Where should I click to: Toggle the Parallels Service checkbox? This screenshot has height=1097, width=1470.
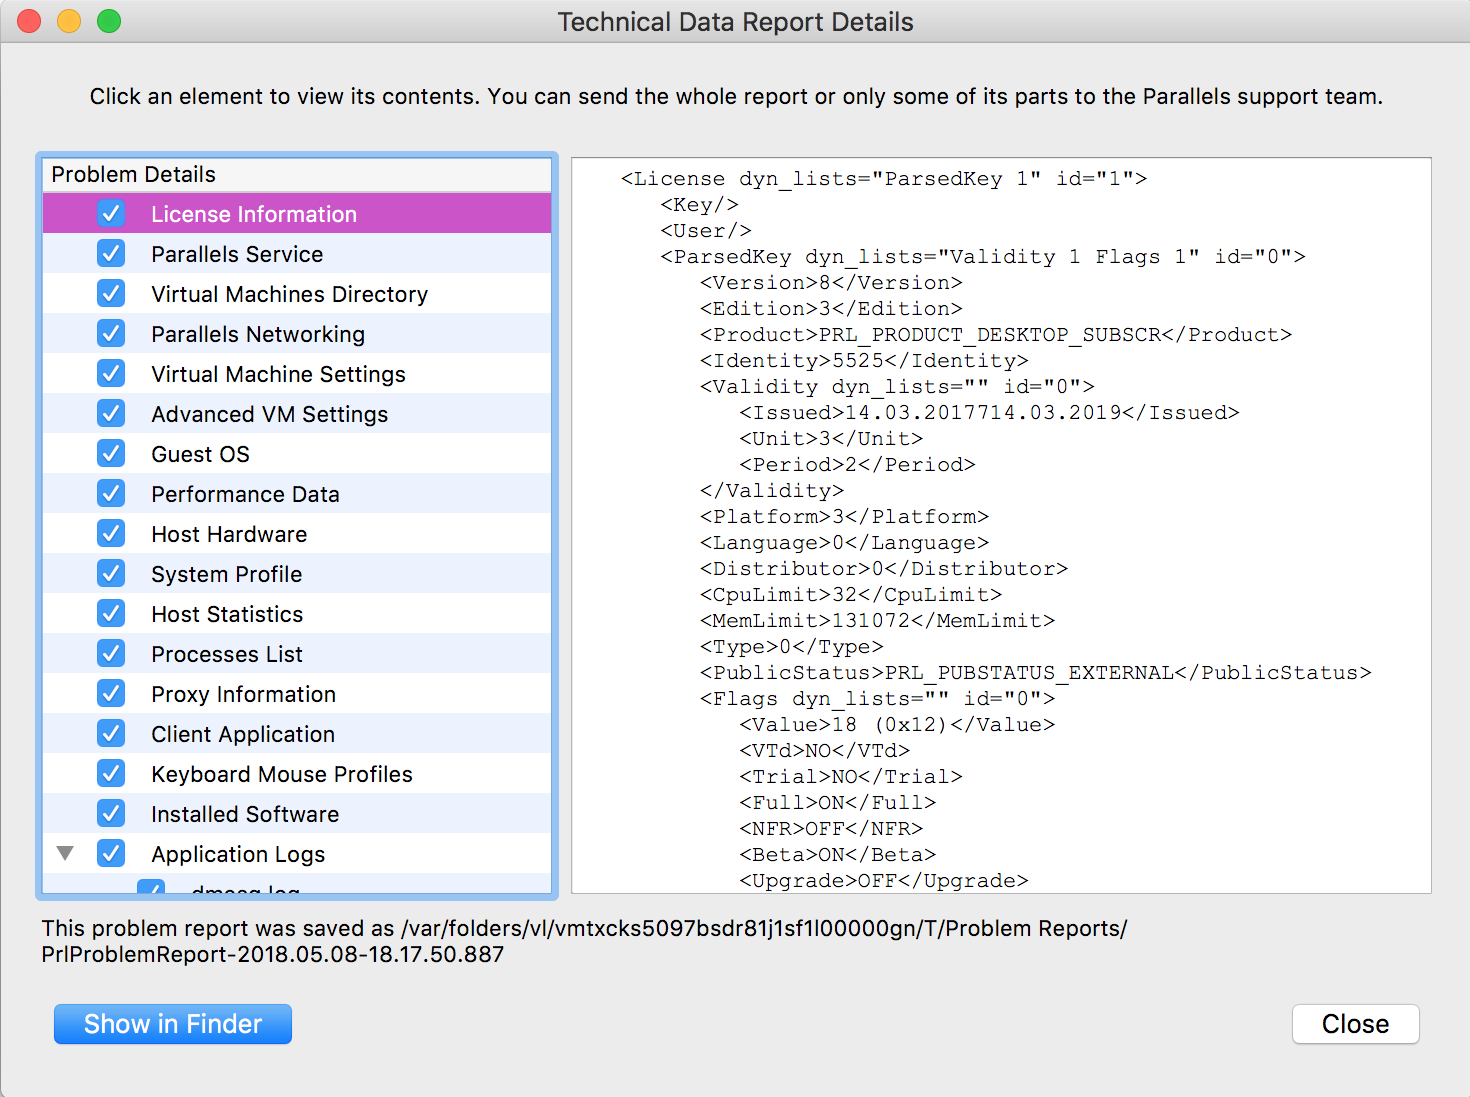pos(111,254)
